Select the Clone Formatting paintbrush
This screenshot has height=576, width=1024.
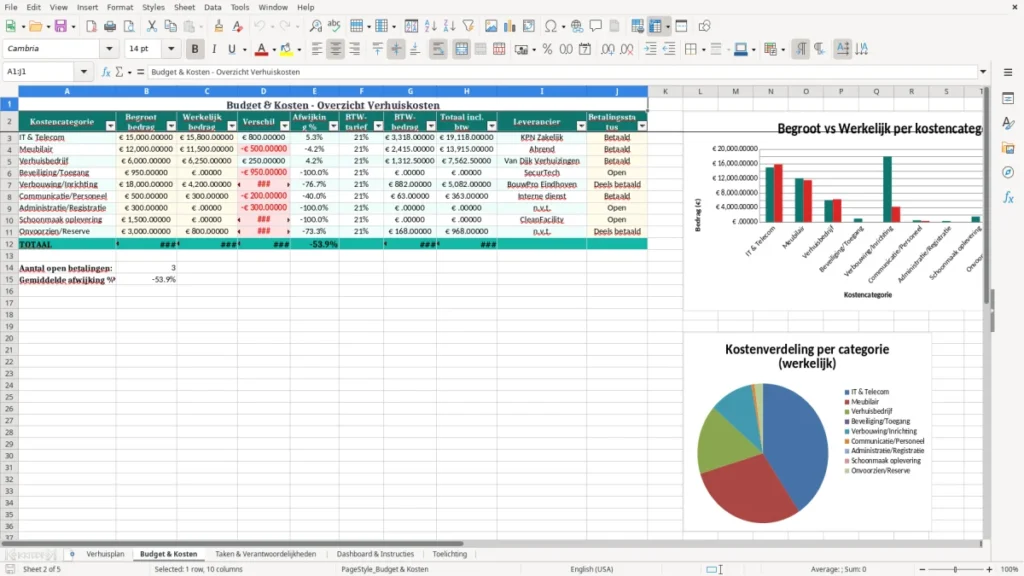[x=218, y=26]
